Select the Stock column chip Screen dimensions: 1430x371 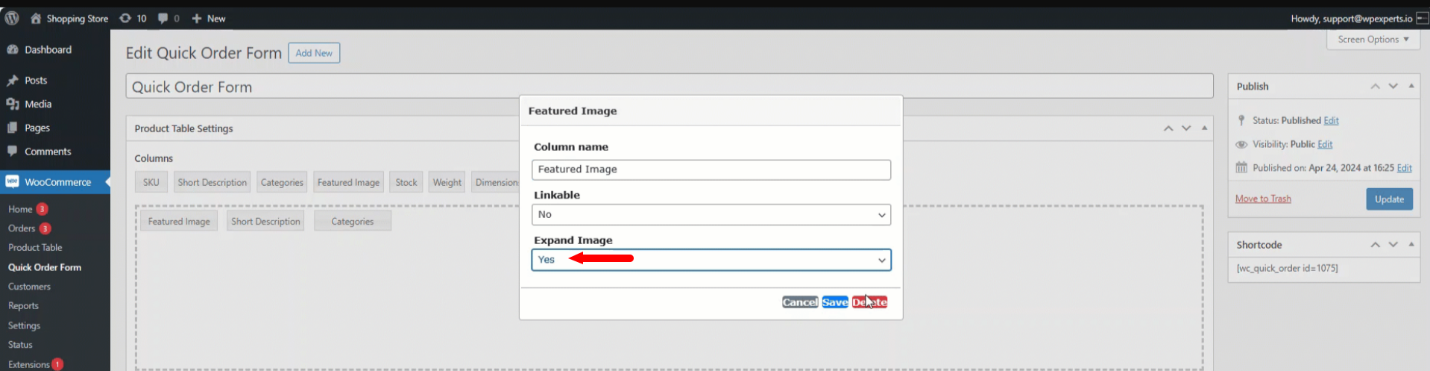pyautogui.click(x=406, y=182)
